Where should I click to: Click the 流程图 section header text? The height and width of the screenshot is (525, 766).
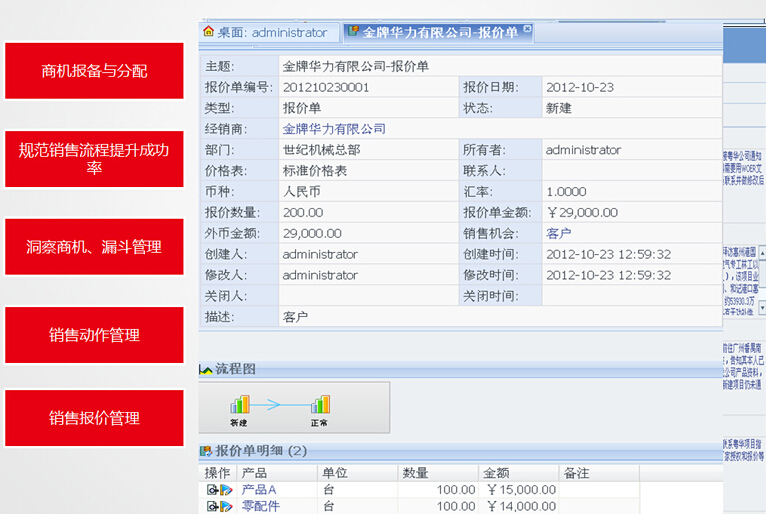[x=235, y=369]
